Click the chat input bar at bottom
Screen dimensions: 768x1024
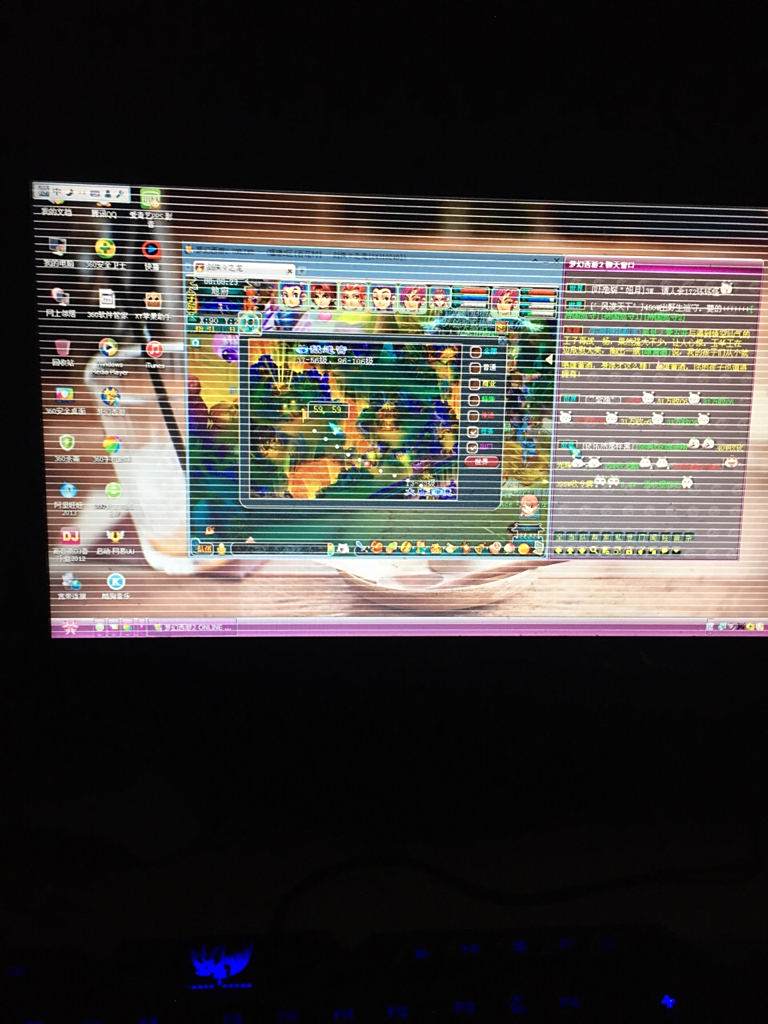280,548
